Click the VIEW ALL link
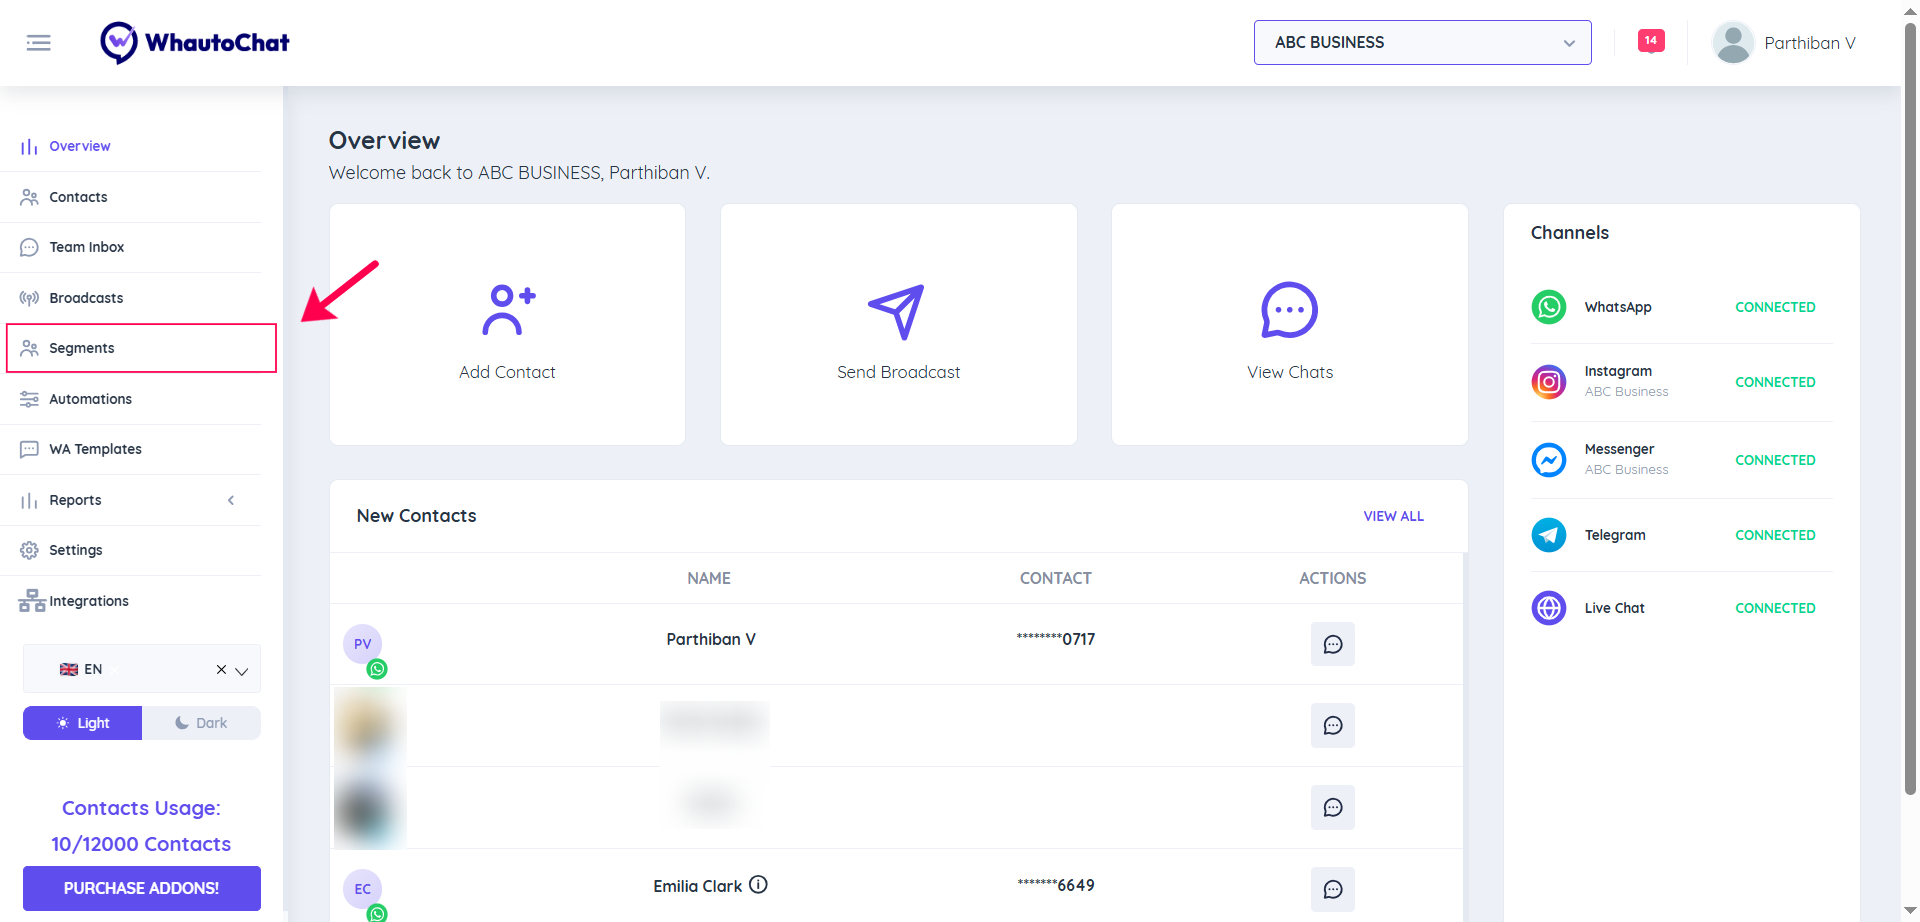The height and width of the screenshot is (922, 1920). [1393, 516]
